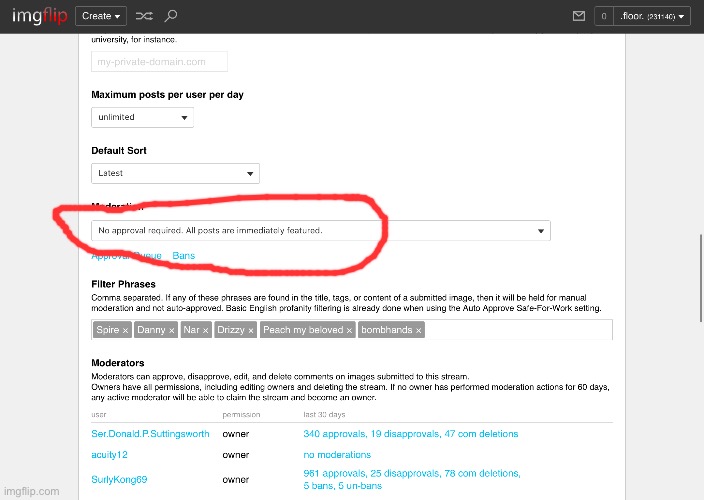Open the Default Sort dropdown

tap(175, 173)
